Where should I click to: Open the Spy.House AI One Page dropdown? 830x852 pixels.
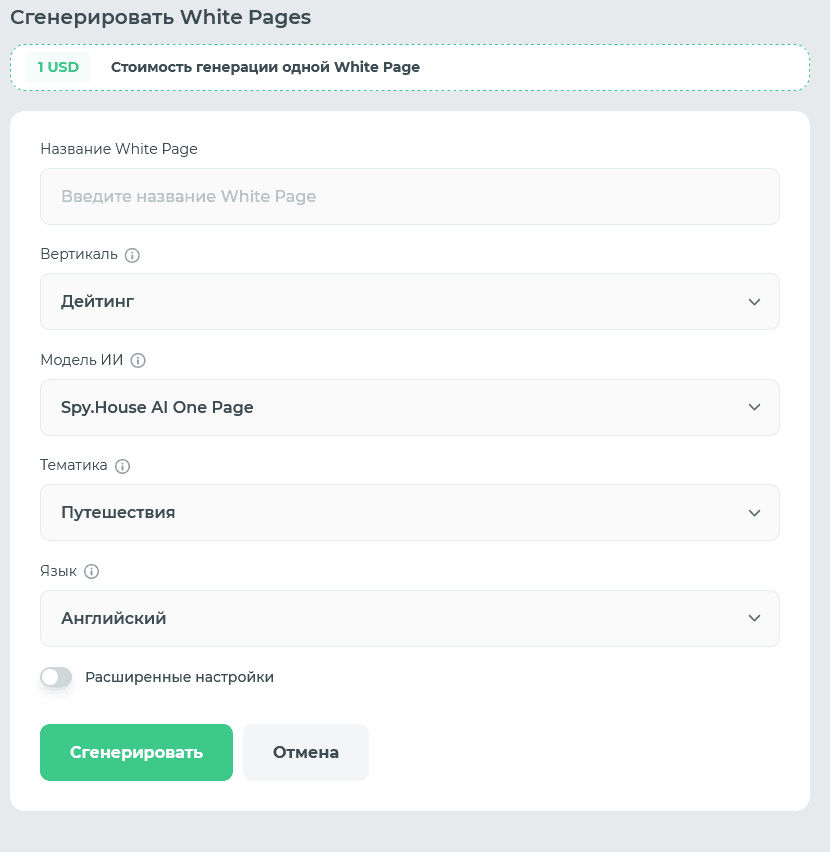410,407
